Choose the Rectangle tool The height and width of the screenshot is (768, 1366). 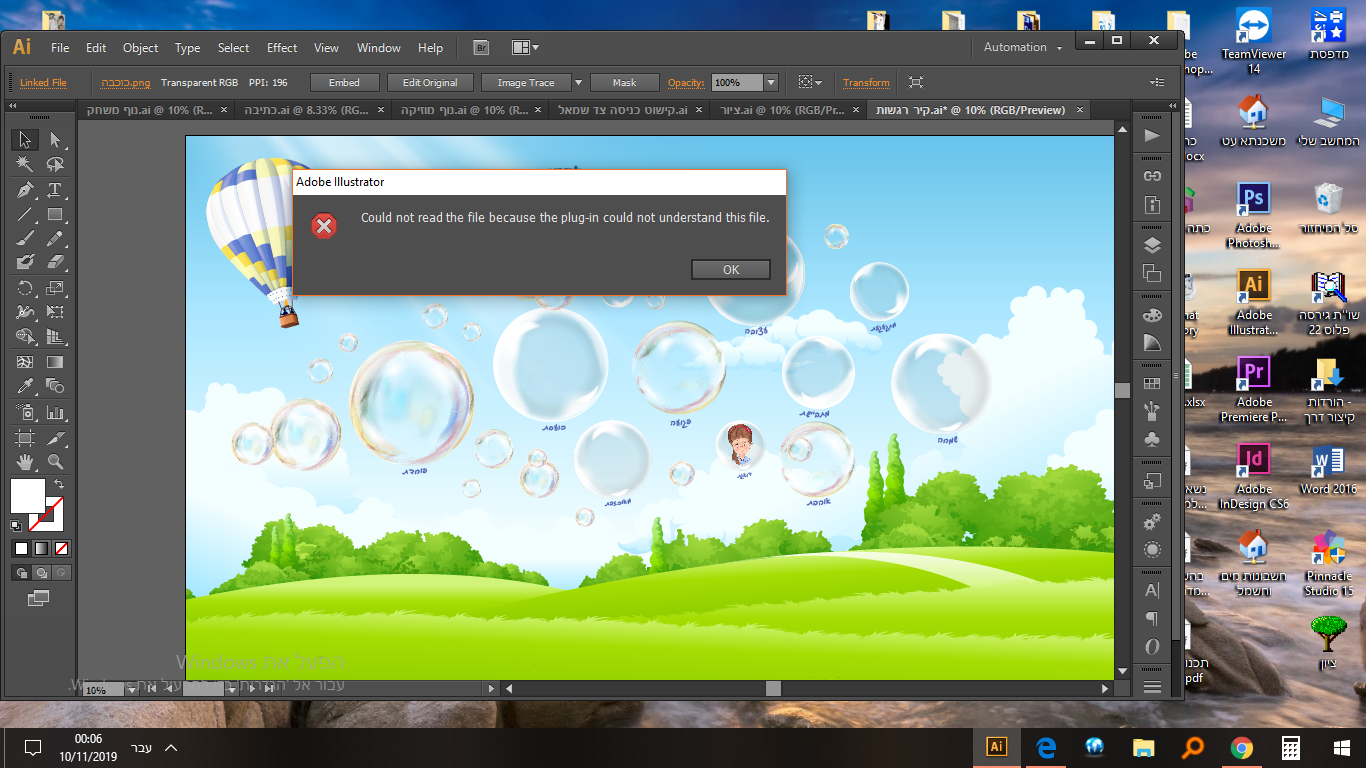pos(55,214)
